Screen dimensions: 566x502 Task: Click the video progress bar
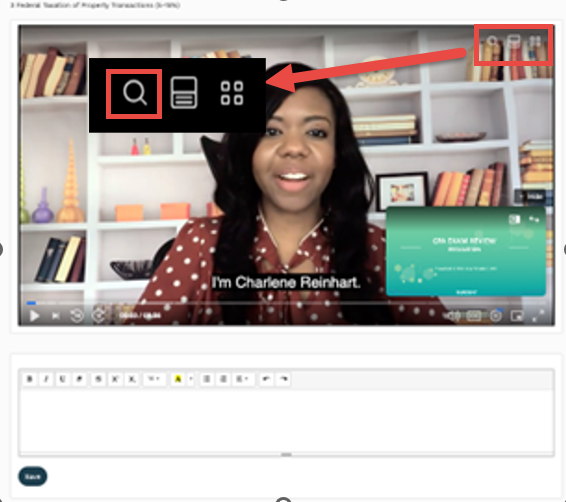point(286,303)
